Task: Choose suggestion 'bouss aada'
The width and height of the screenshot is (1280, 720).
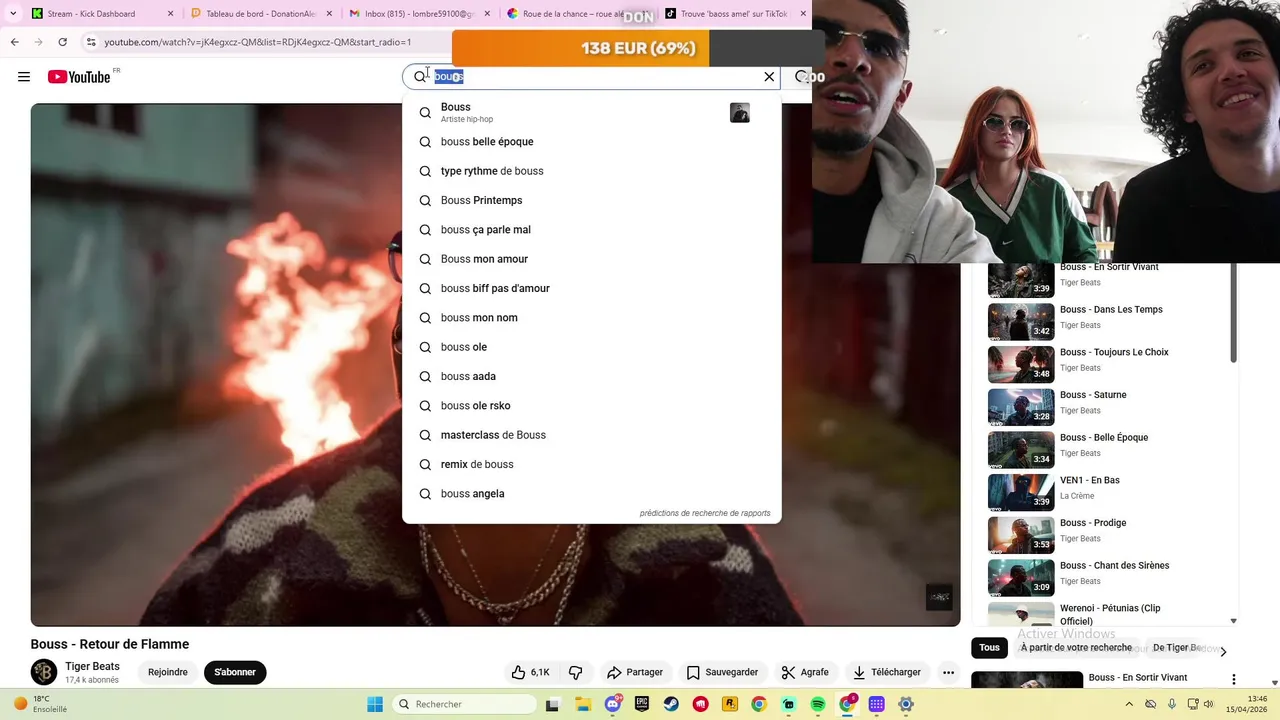Action: [591, 376]
